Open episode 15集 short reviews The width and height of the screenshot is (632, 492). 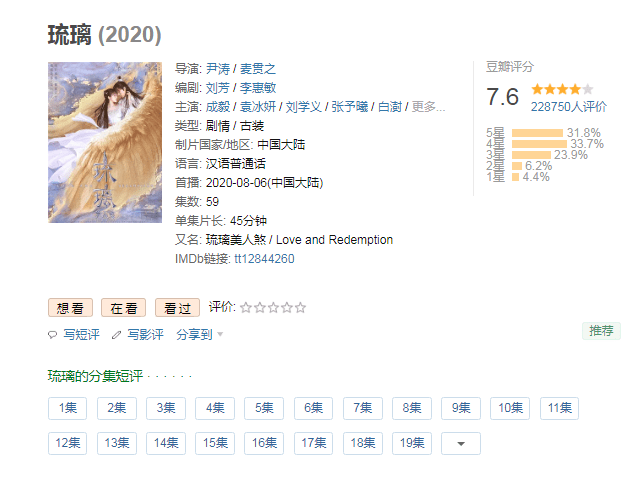click(x=215, y=443)
